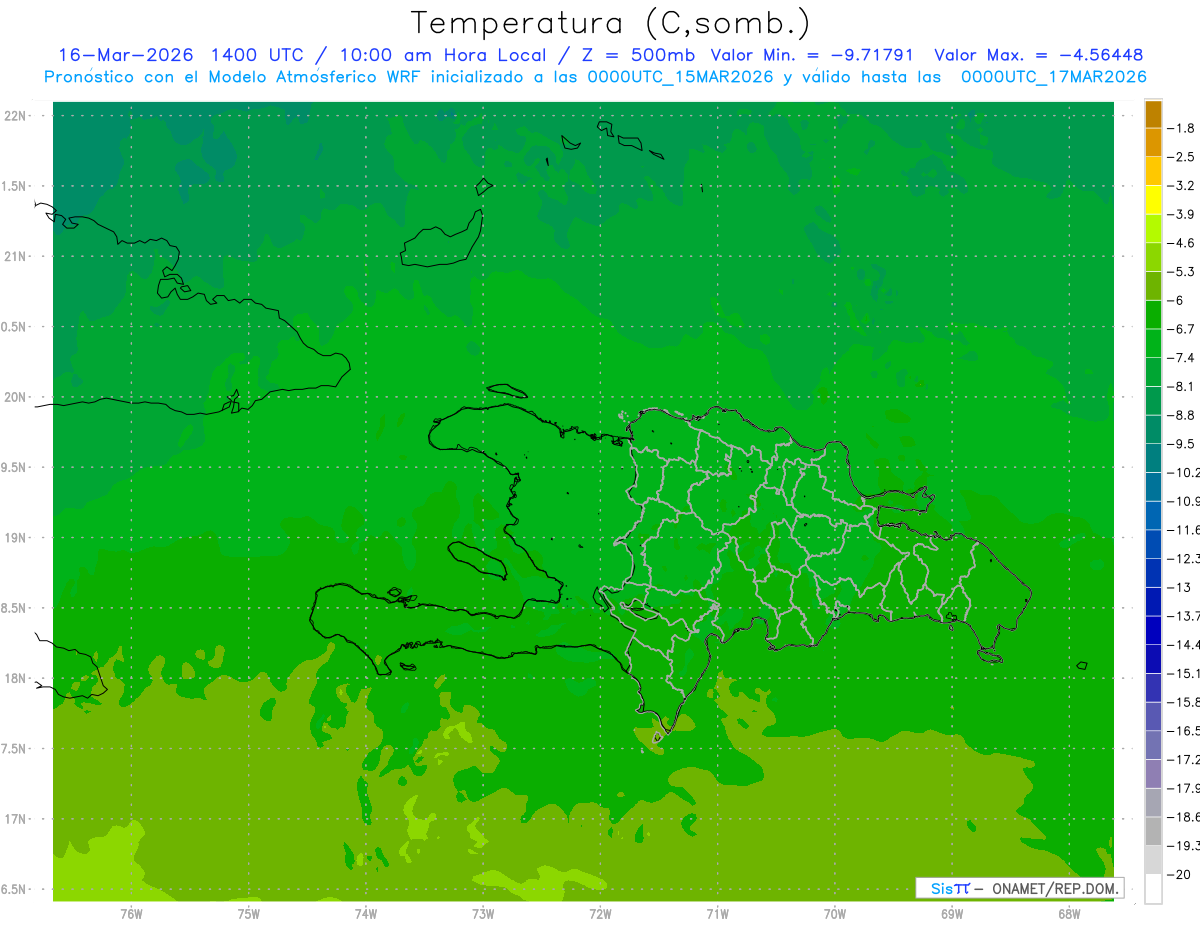Click the '17N' latitude label

coord(16,819)
